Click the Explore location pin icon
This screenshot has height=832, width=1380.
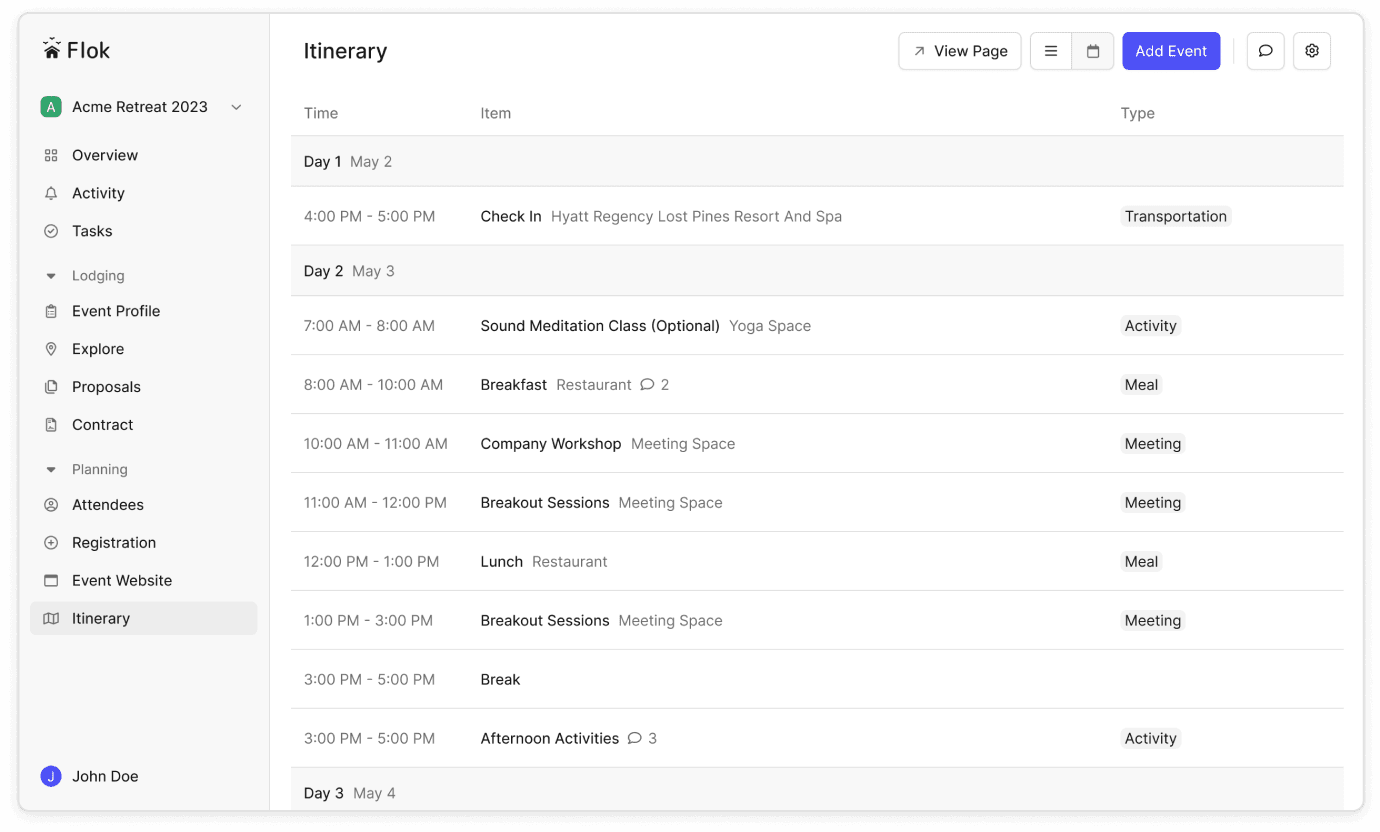51,349
